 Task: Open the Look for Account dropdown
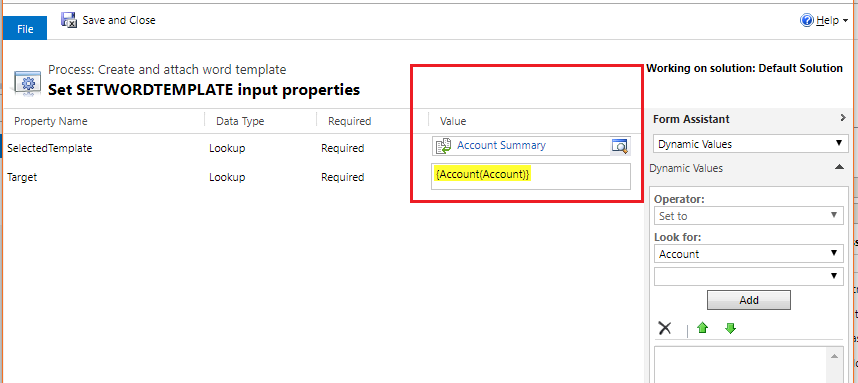tap(749, 254)
